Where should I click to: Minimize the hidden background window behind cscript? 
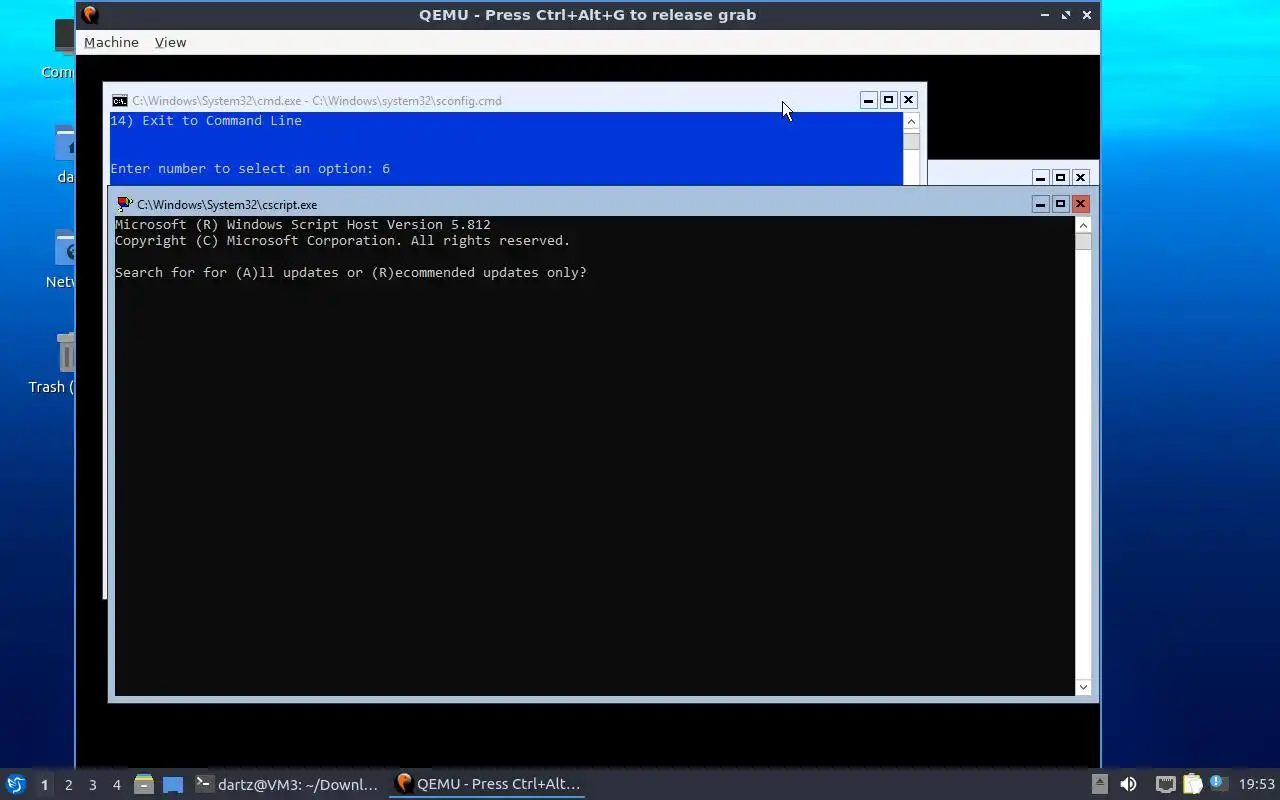coord(1040,177)
